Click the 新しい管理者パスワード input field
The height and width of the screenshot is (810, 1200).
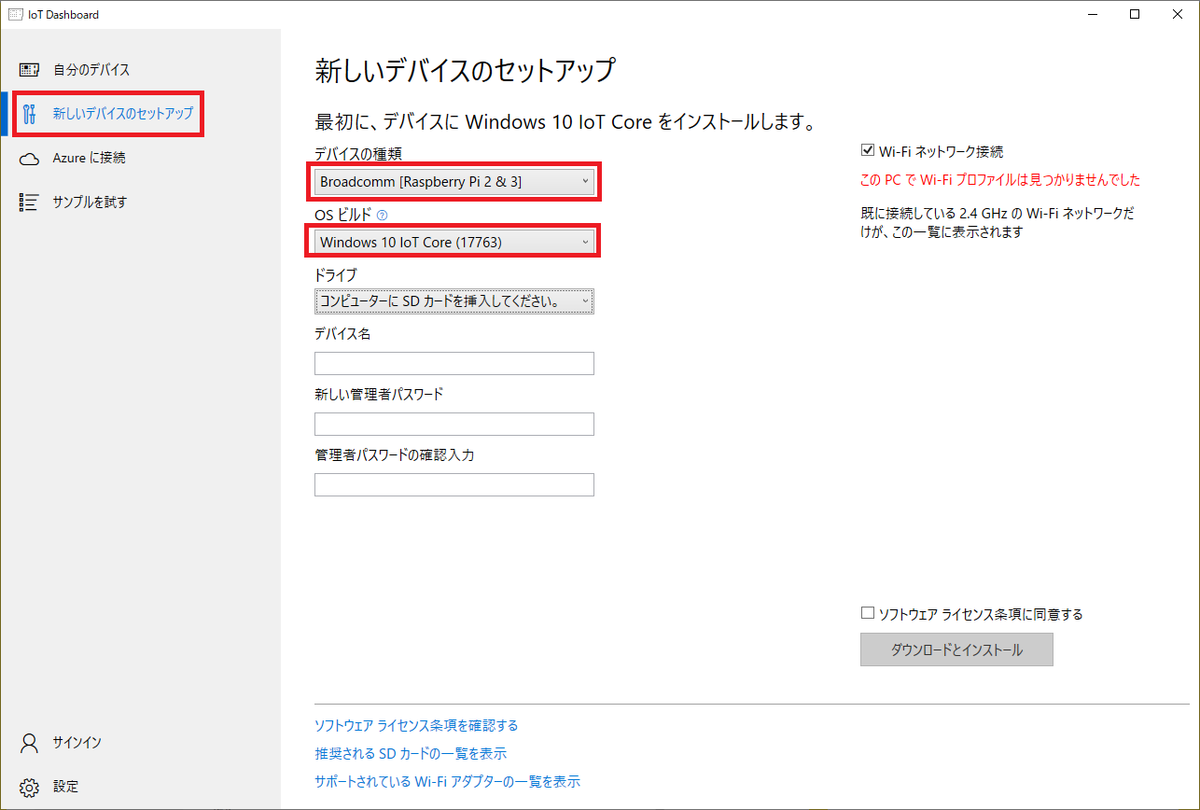tap(454, 424)
